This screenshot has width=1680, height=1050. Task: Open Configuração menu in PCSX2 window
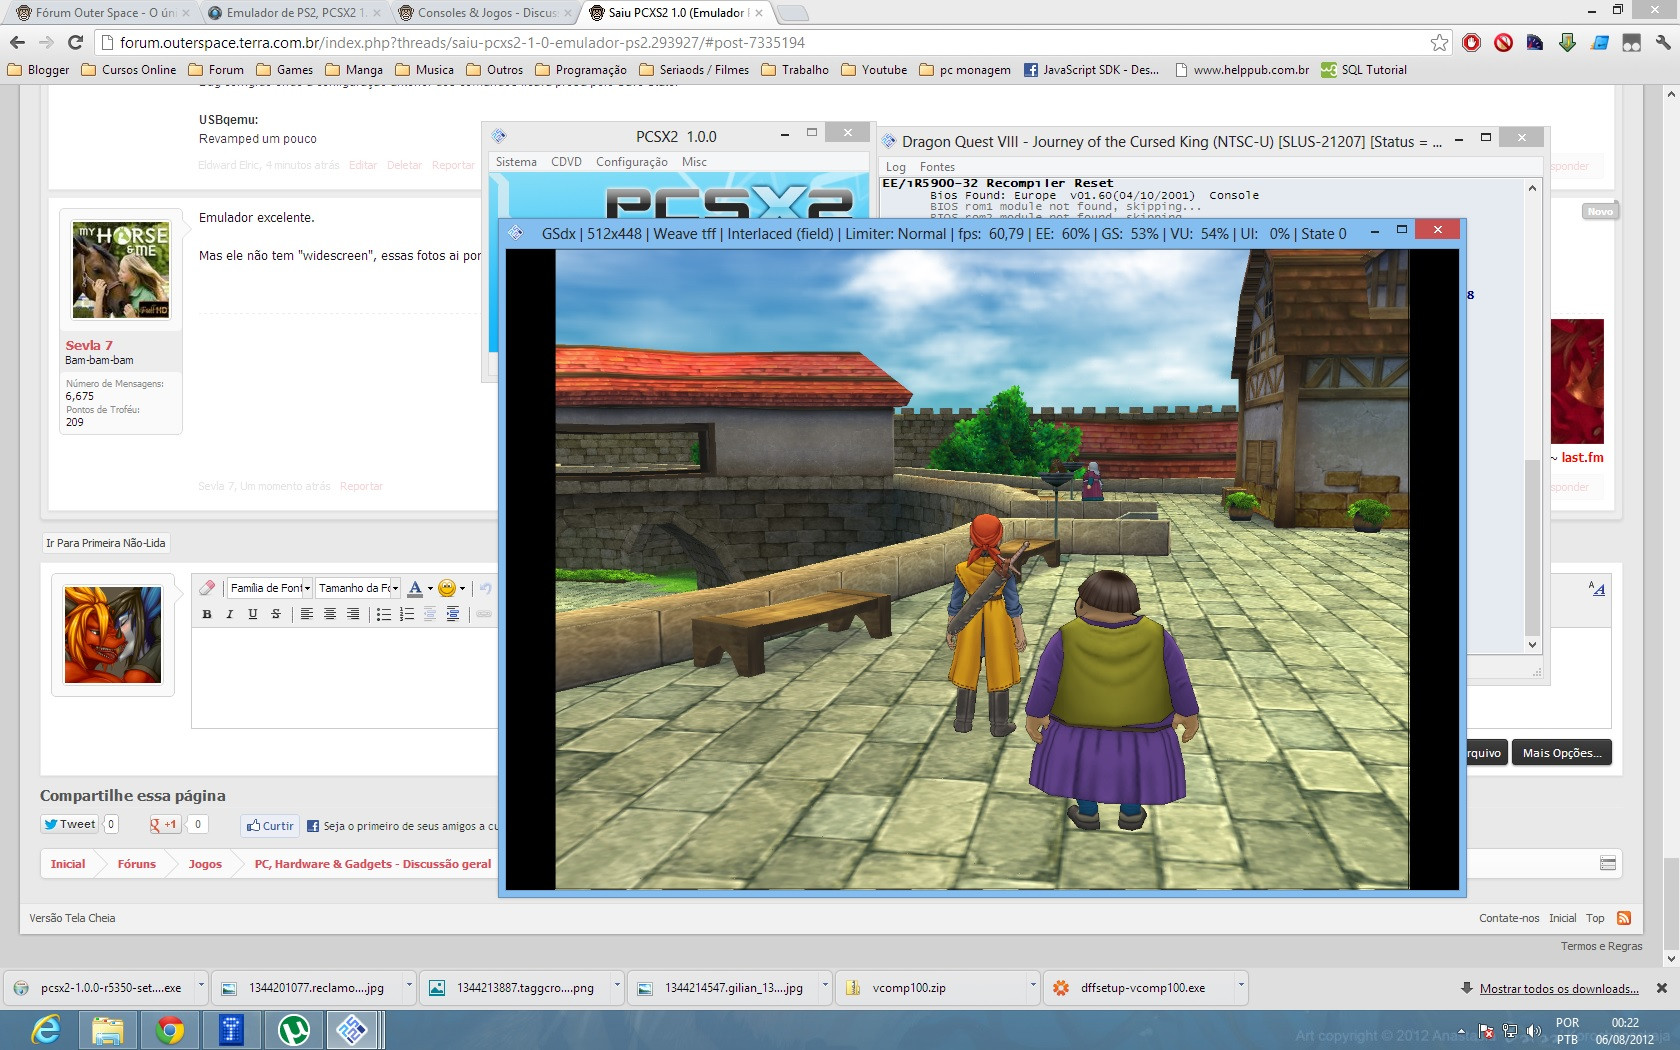(x=632, y=162)
